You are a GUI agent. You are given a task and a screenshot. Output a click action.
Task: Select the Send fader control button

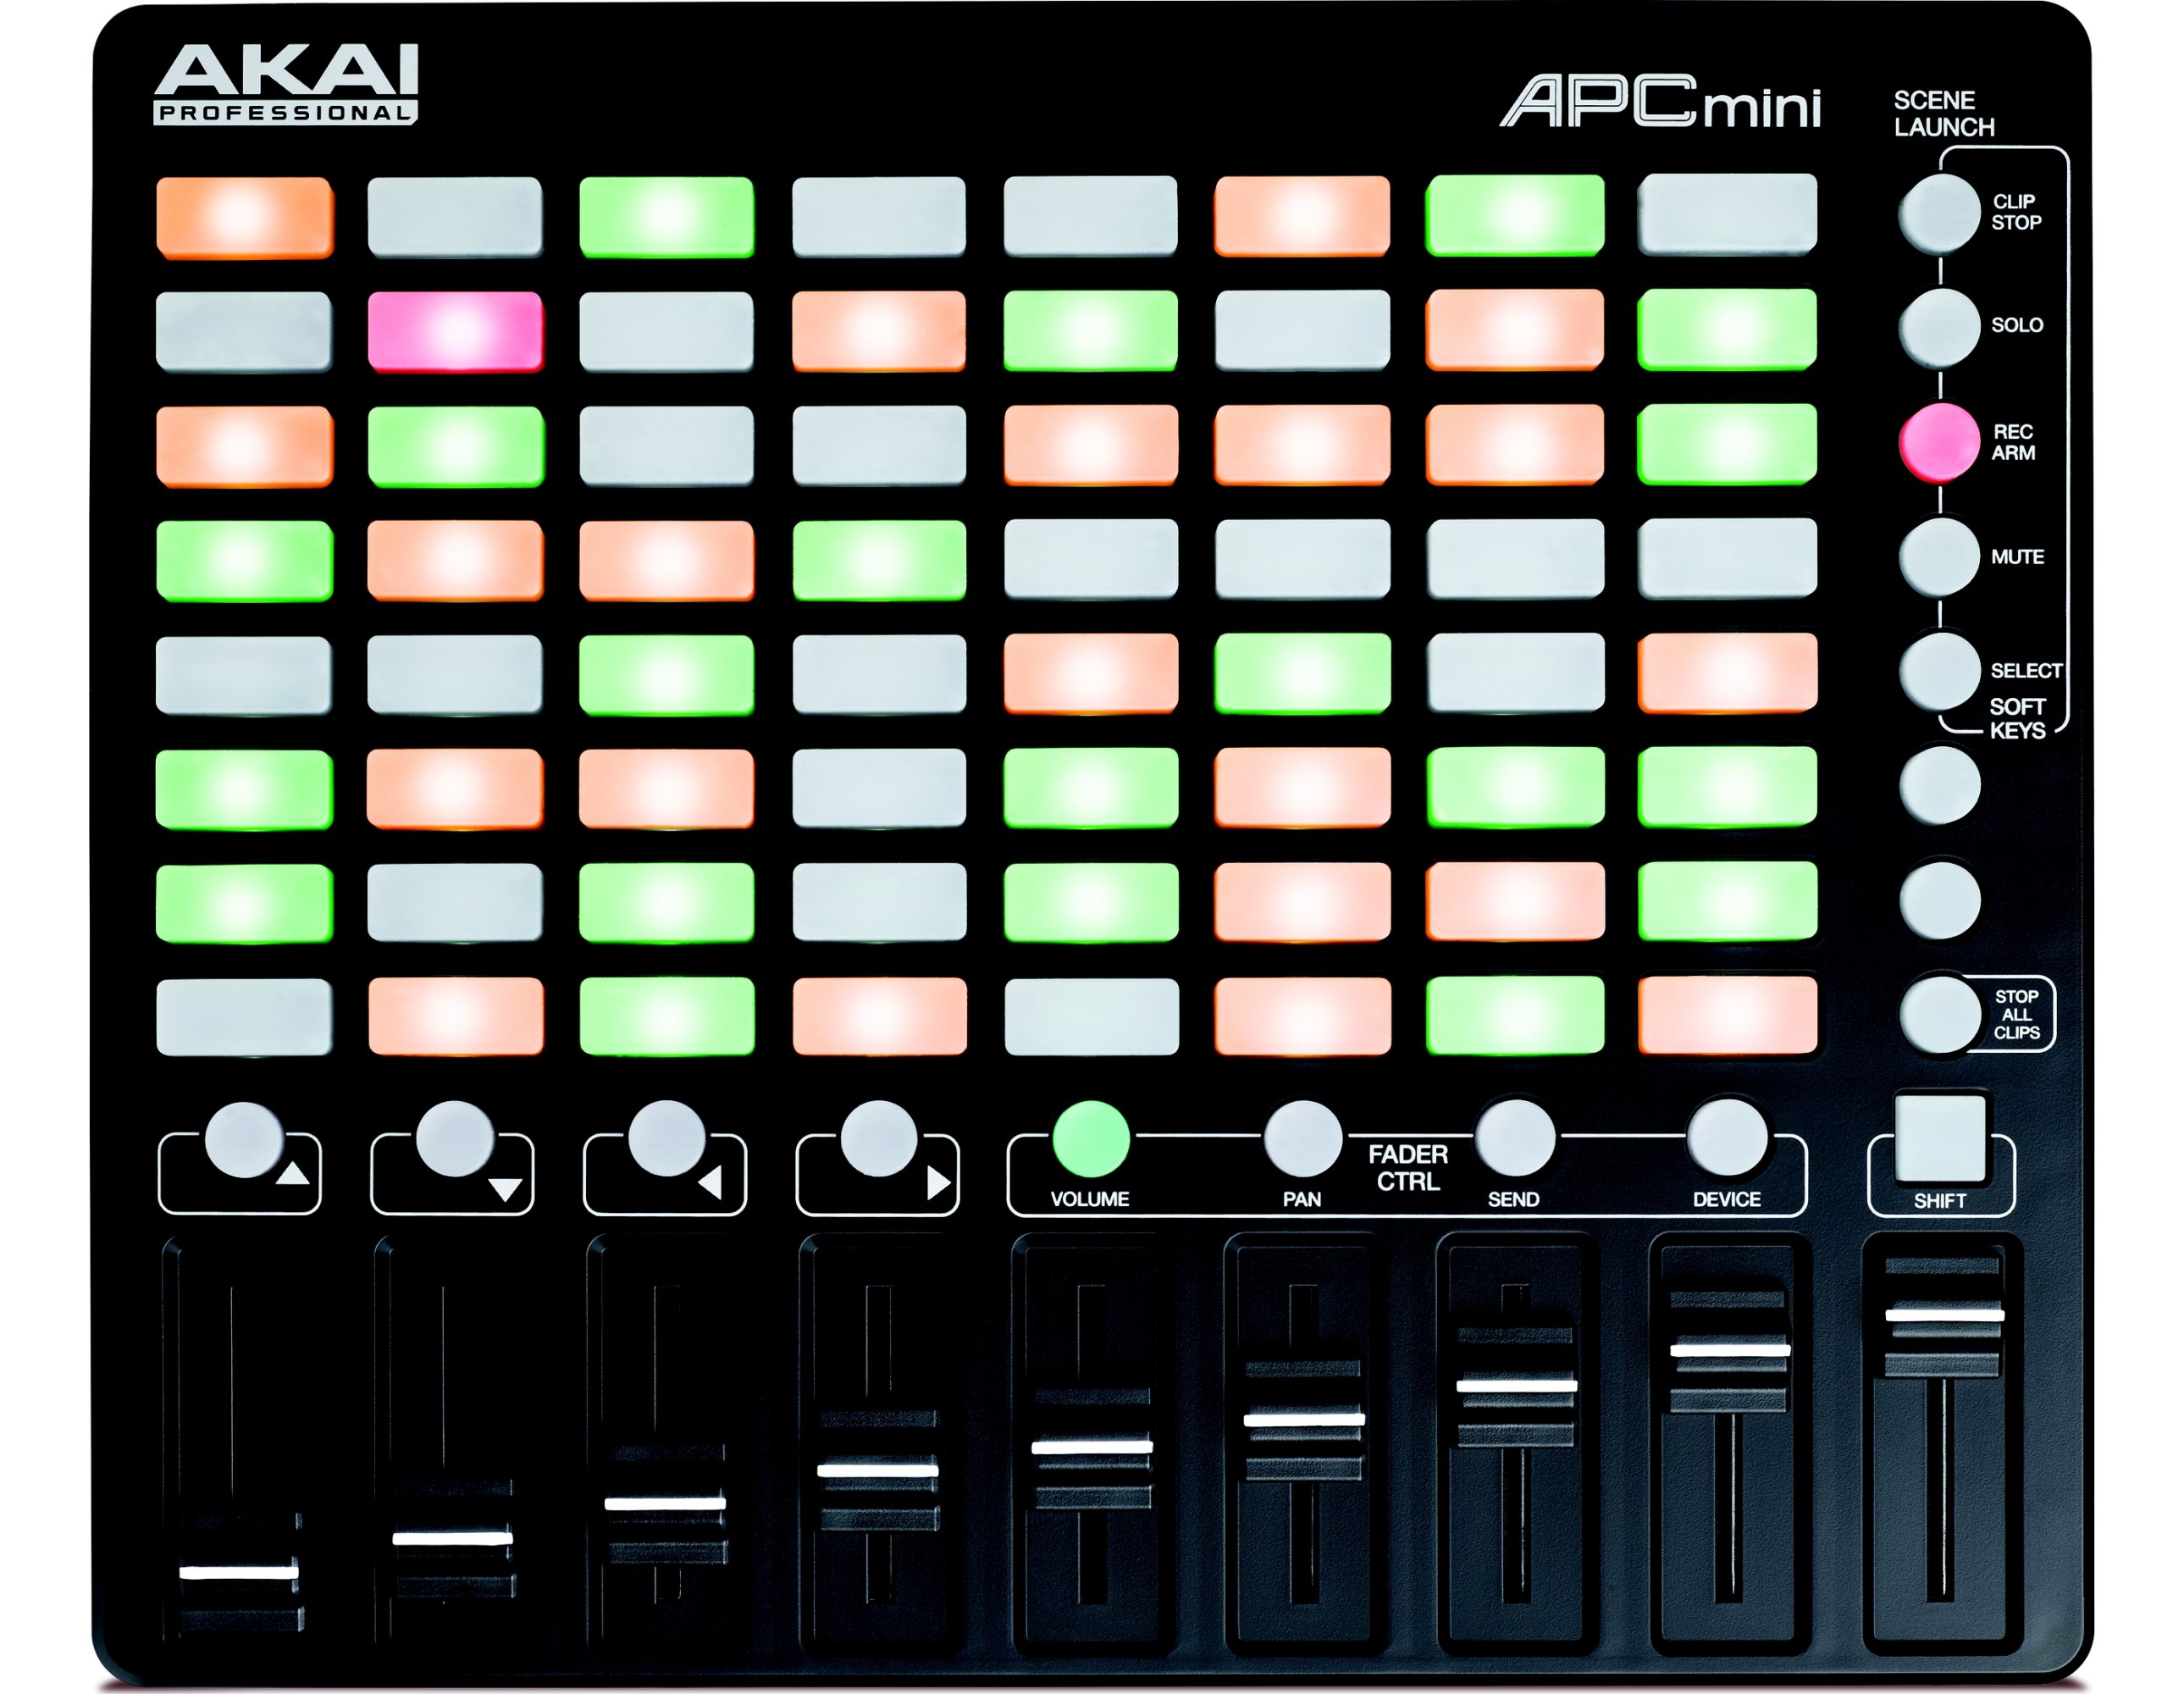[1515, 1139]
